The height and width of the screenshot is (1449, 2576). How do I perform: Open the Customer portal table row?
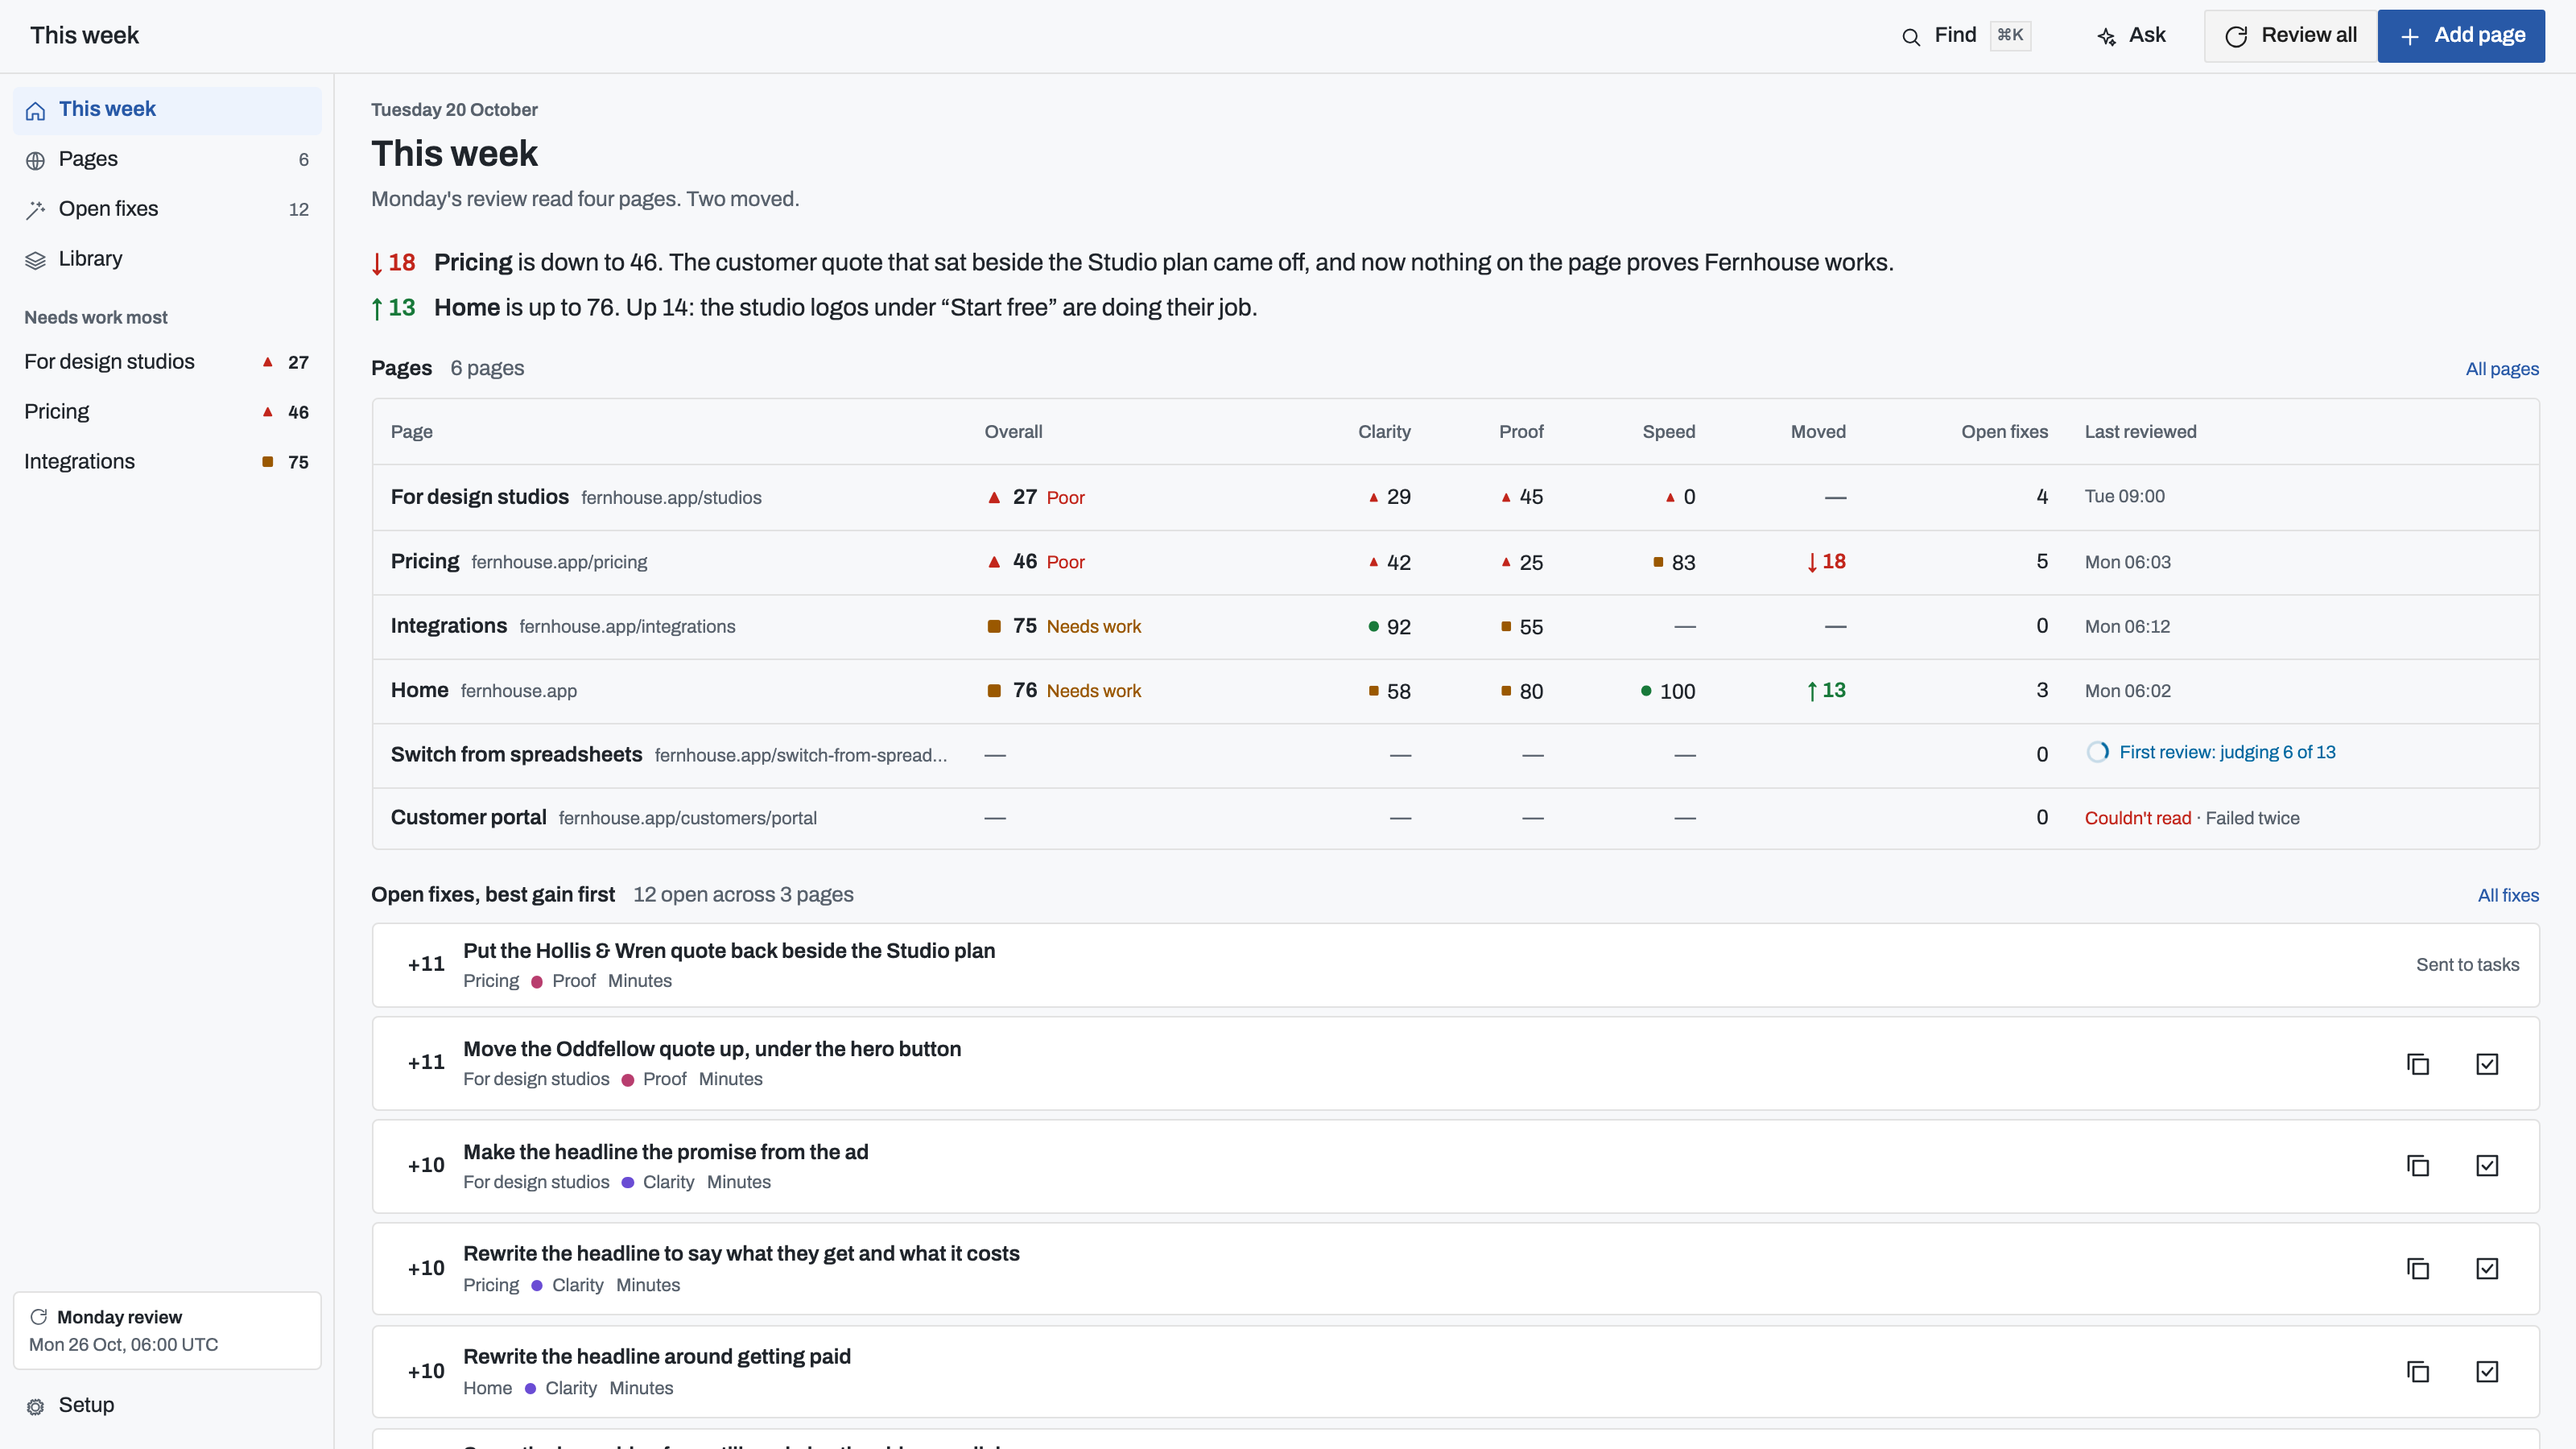point(1455,818)
